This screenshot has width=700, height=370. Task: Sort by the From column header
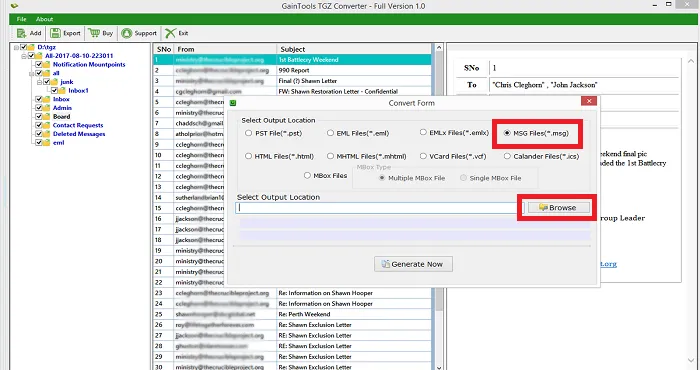tap(225, 49)
